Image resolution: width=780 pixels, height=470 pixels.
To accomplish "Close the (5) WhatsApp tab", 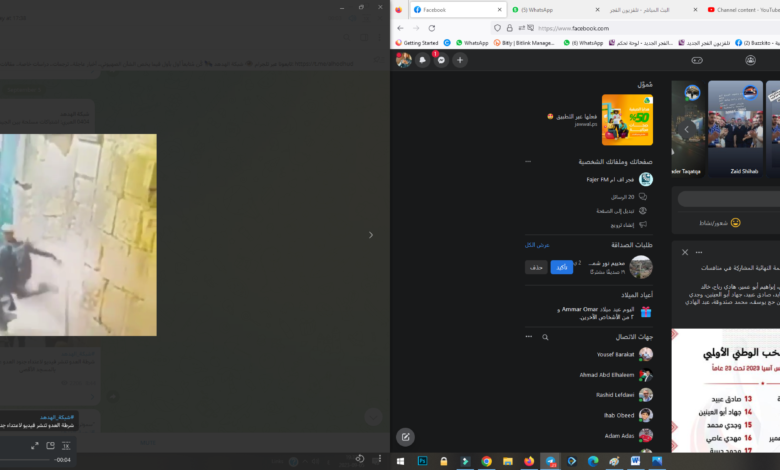I will 597,10.
